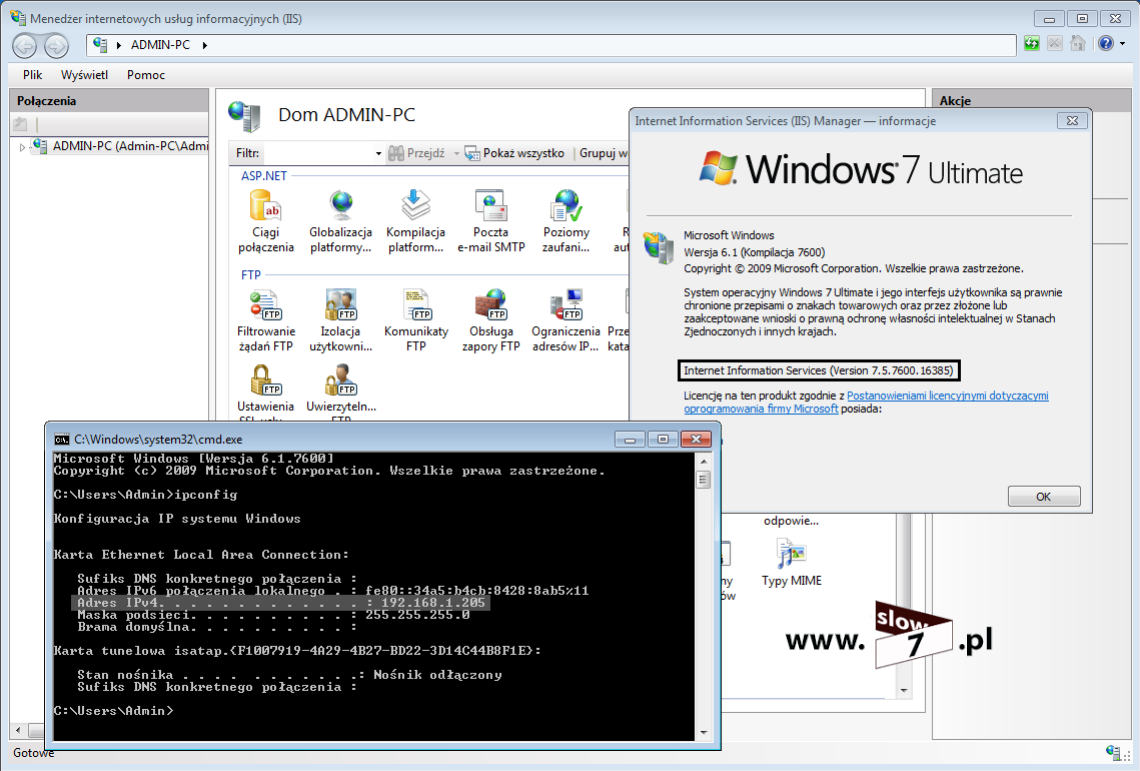Click the IIS Manager title bar icon
Viewport: 1140px width, 771px height.
pos(18,17)
